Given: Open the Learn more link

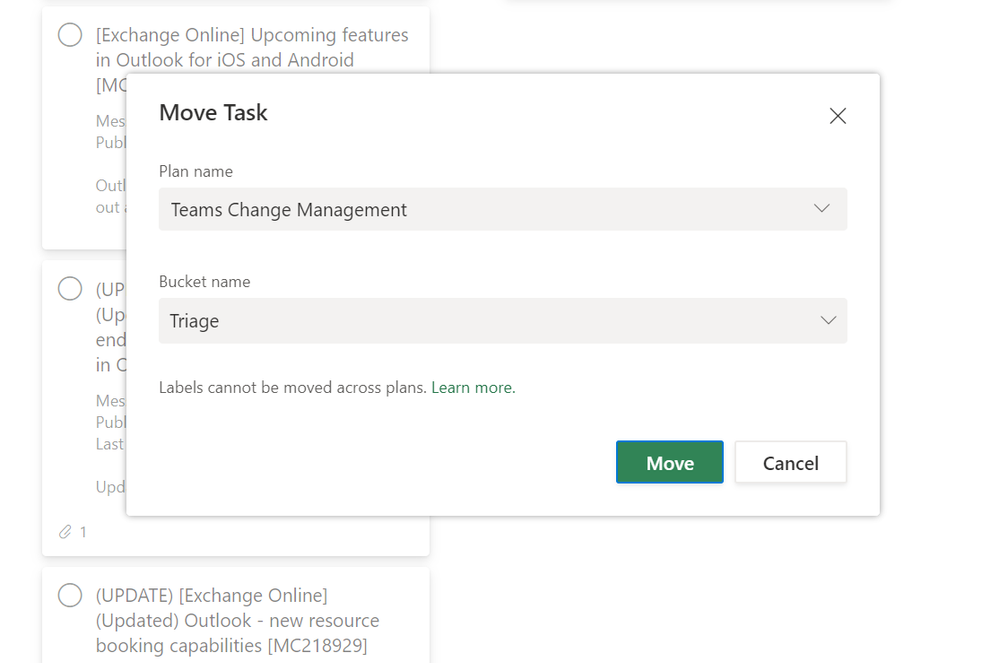Looking at the screenshot, I should coord(473,387).
